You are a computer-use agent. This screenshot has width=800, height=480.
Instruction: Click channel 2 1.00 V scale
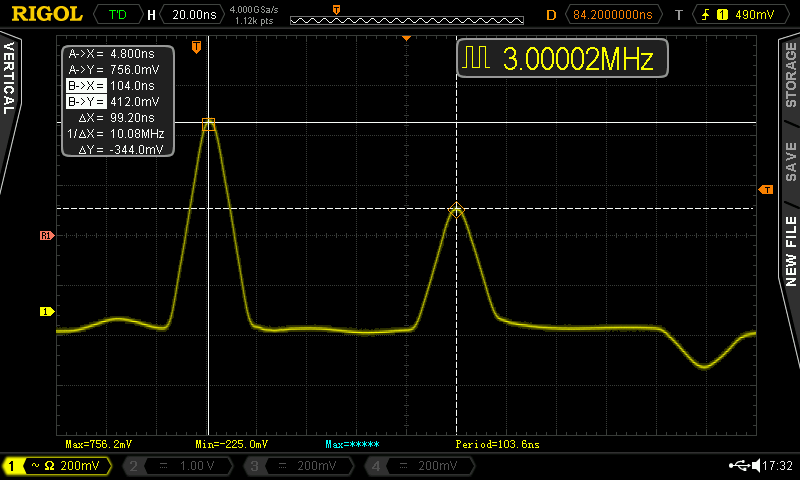pos(197,466)
